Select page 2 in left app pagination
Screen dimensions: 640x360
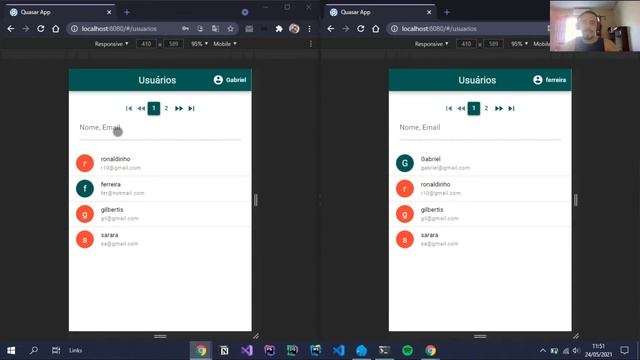(x=166, y=108)
